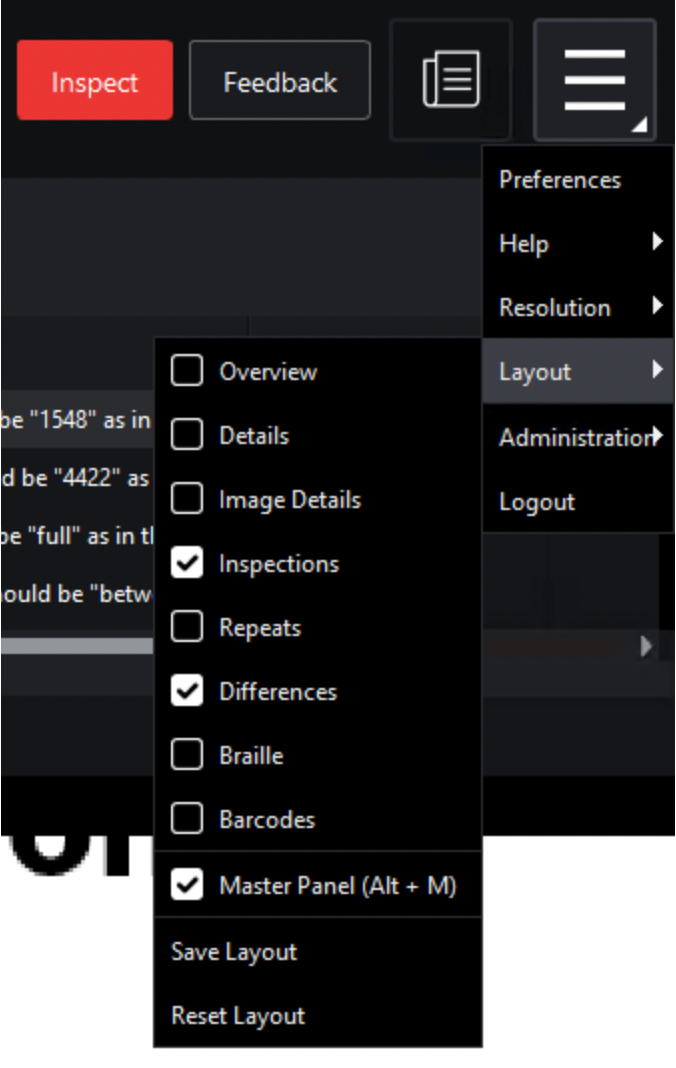Click the hamburger main menu icon
Screen dimensions: 676x1068
[x=595, y=80]
